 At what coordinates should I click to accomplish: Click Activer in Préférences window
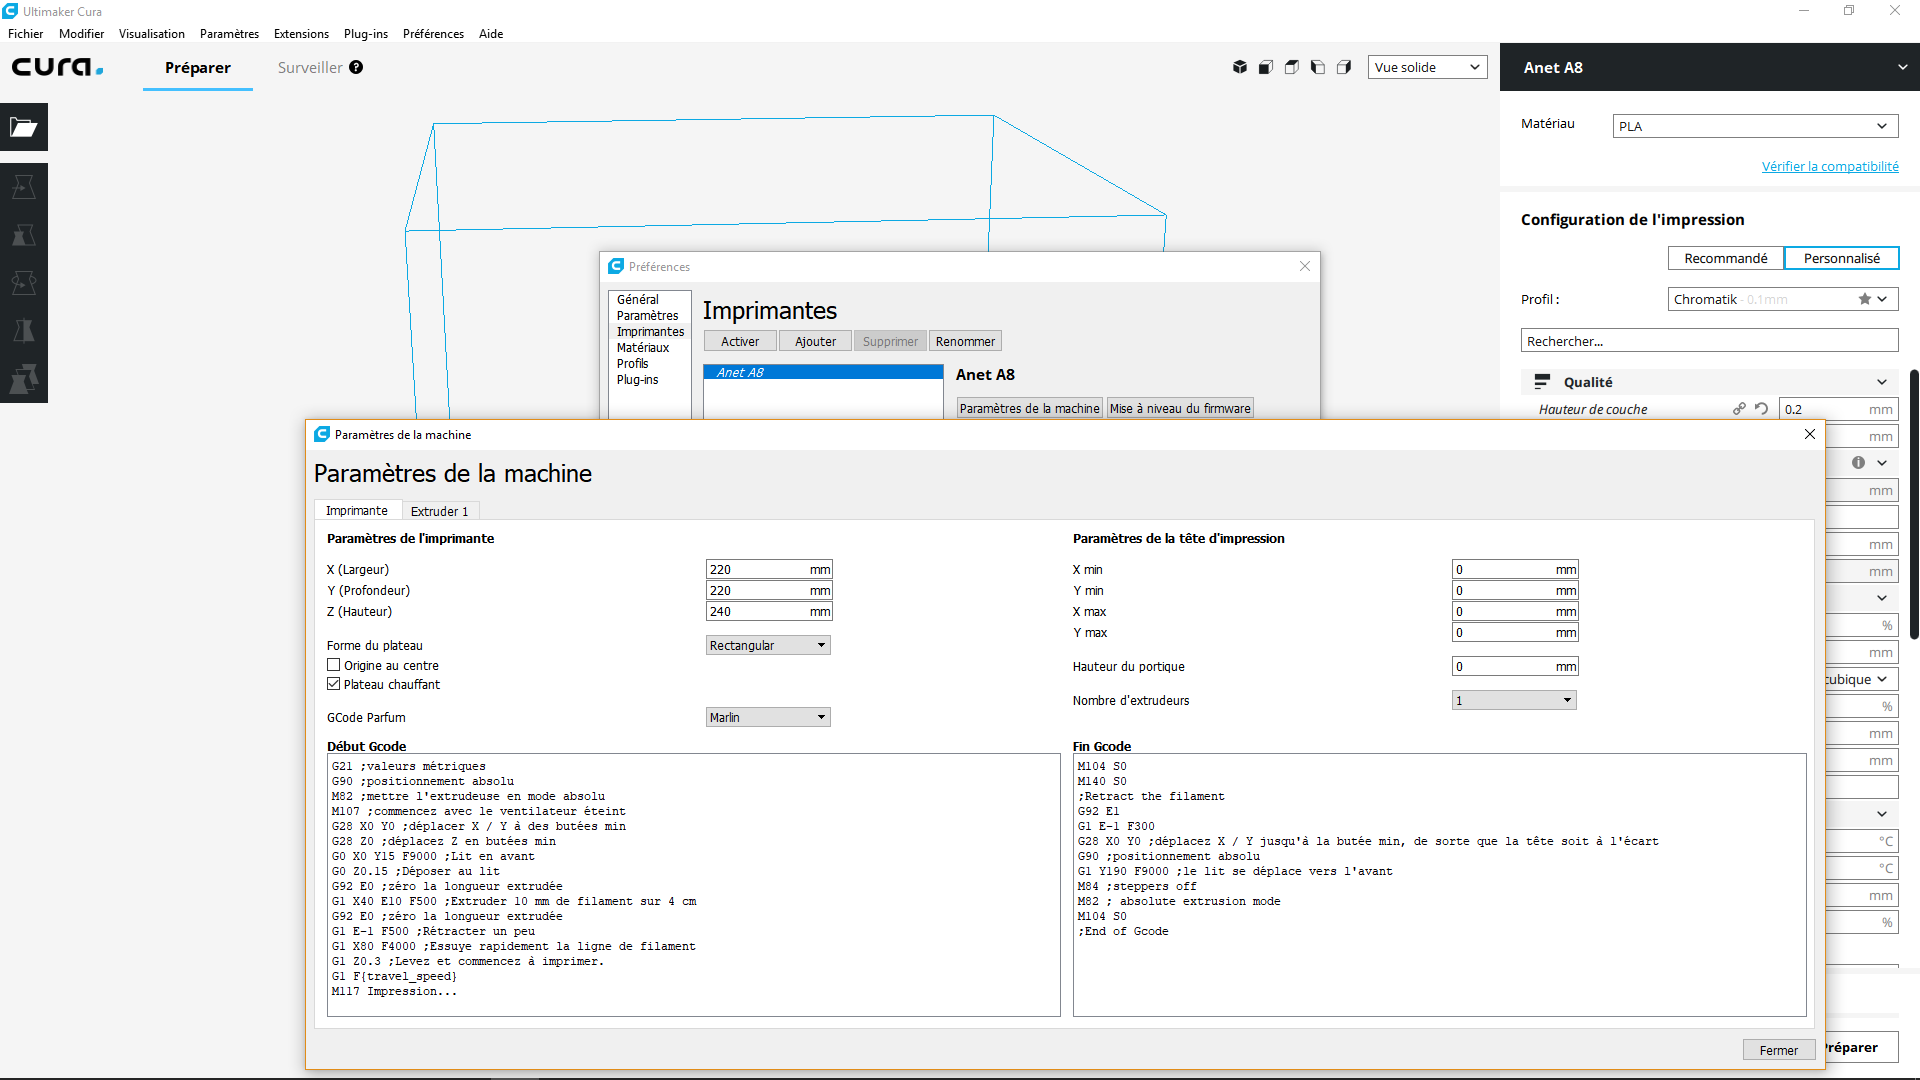(x=740, y=341)
